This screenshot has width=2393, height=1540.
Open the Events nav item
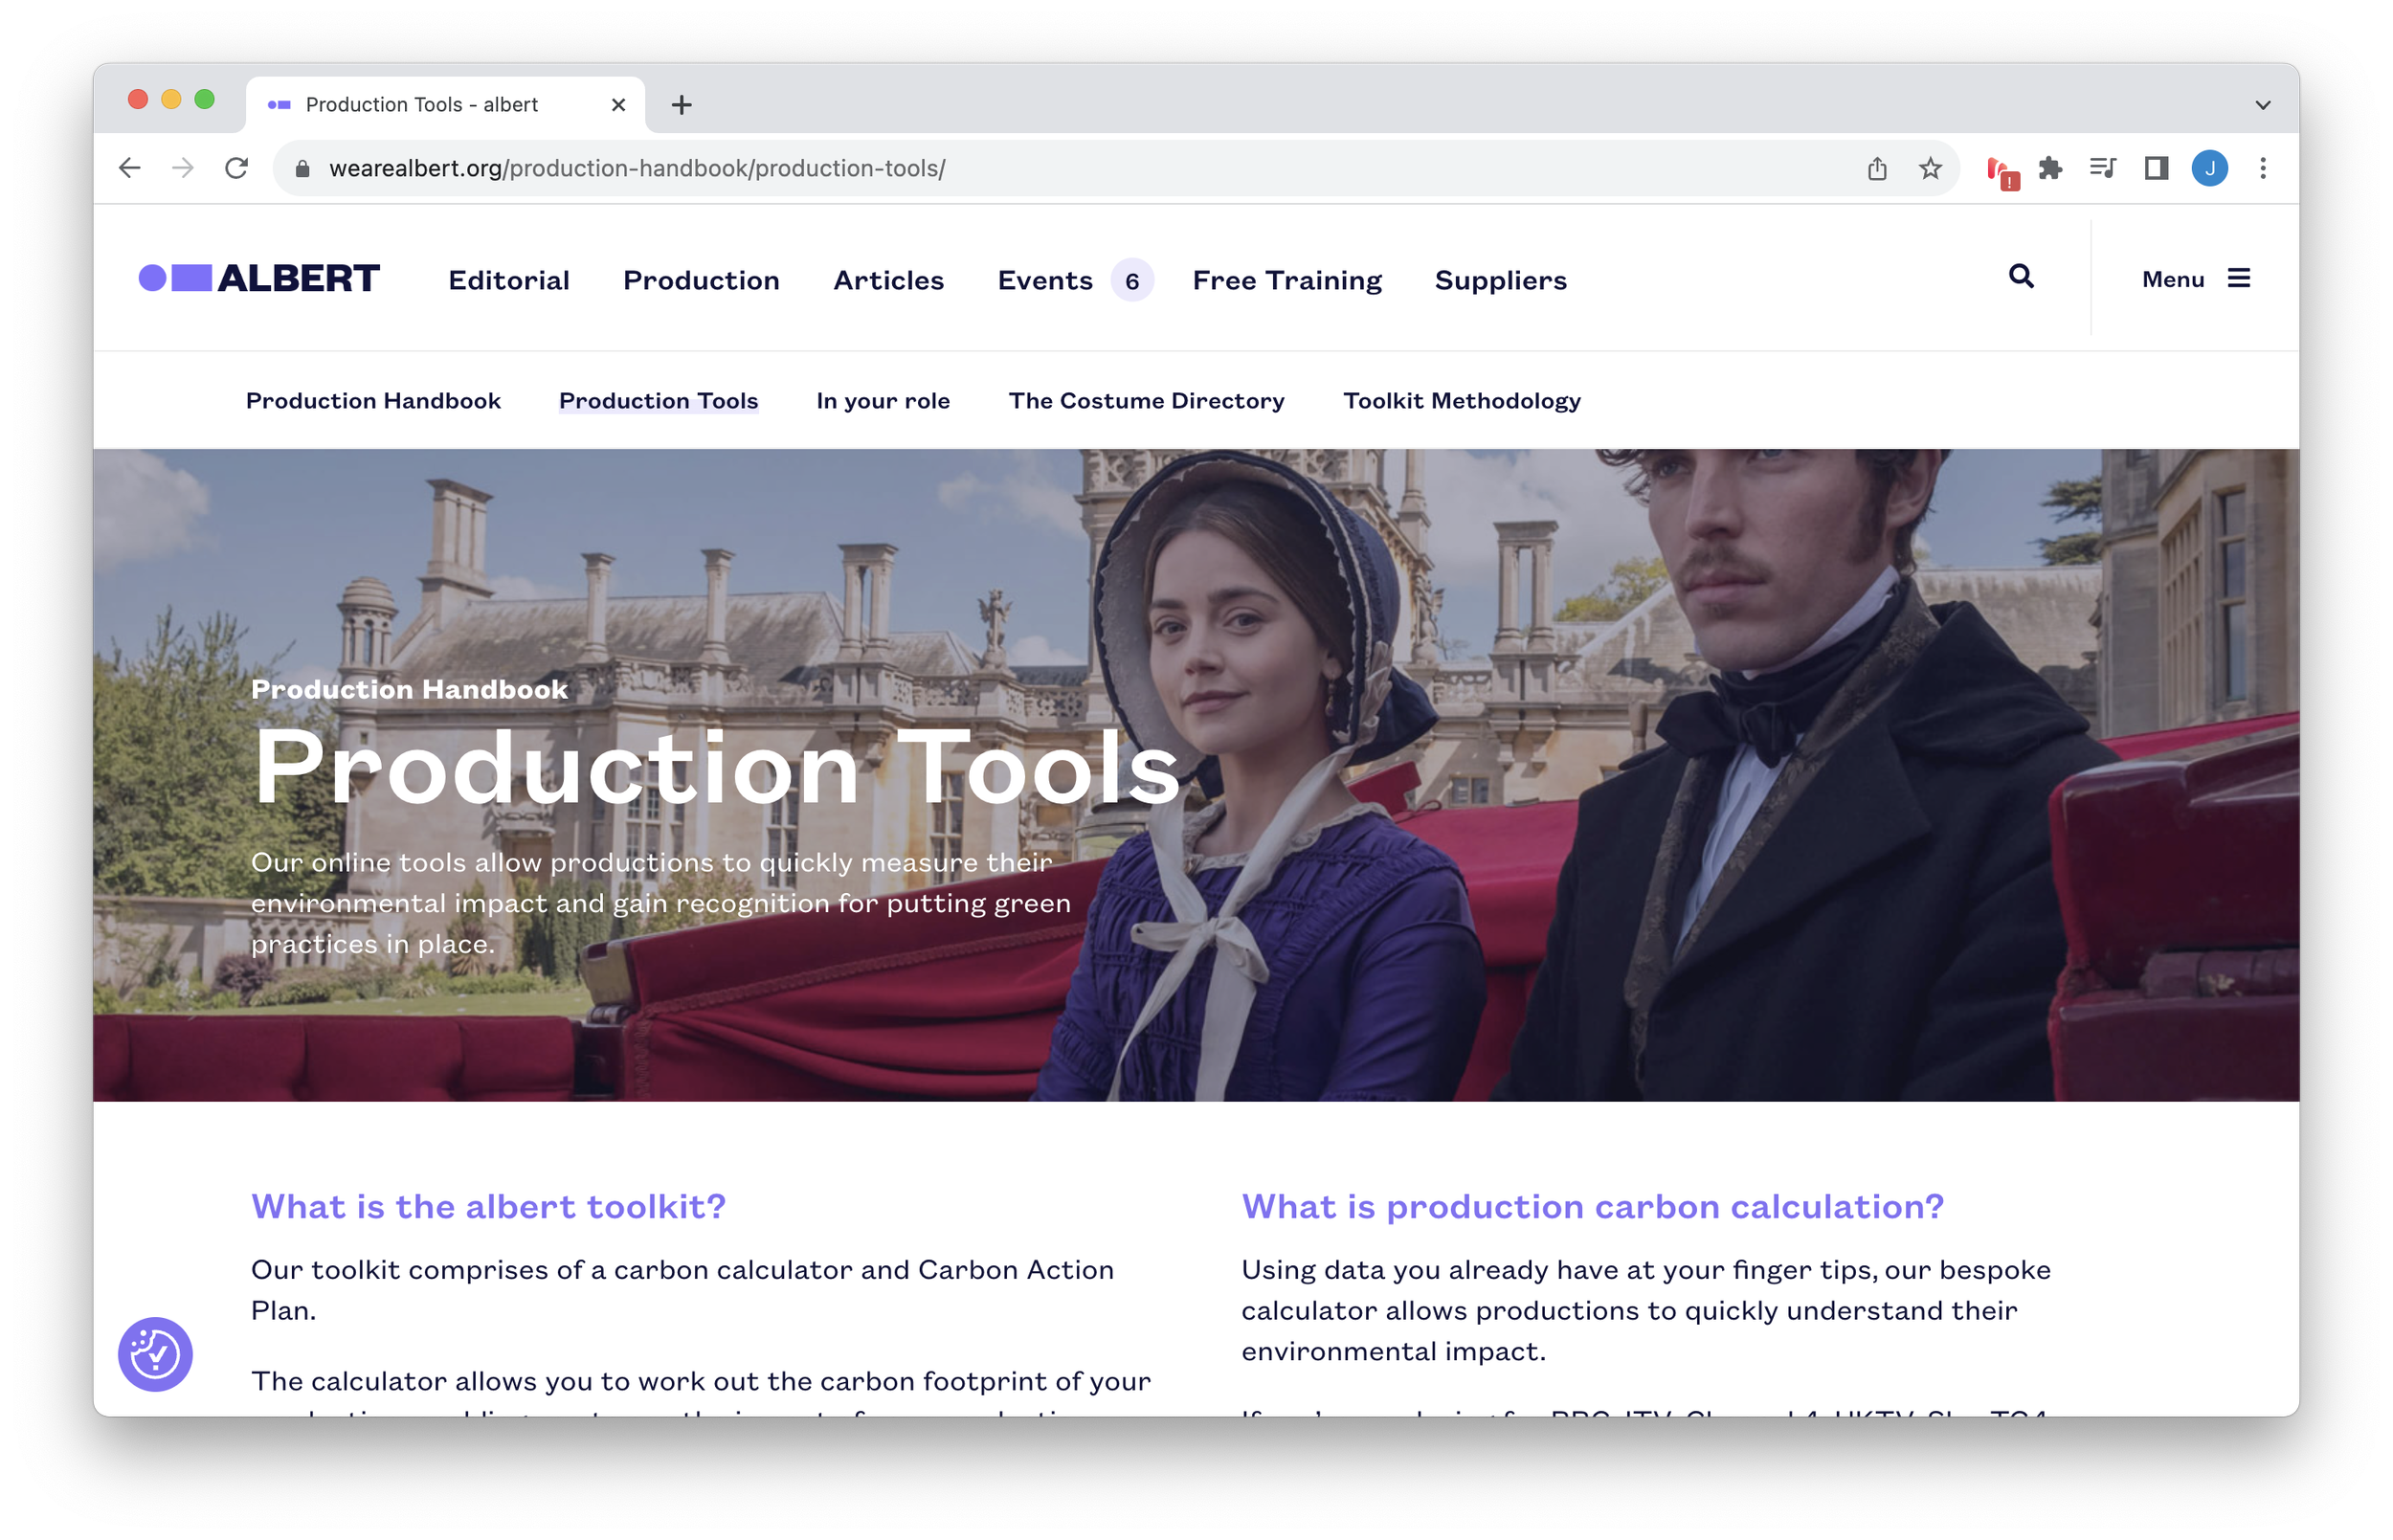coord(1045,280)
